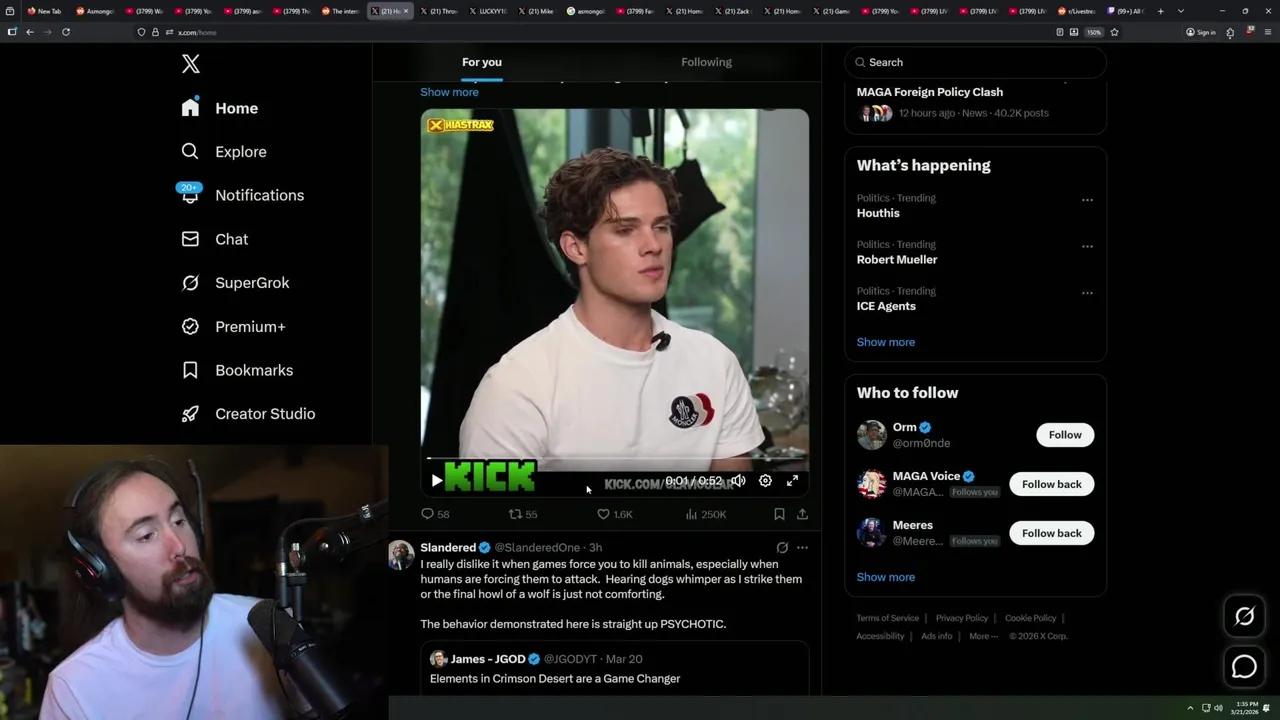The height and width of the screenshot is (720, 1280).
Task: Expand the More footer menu
Action: (982, 636)
